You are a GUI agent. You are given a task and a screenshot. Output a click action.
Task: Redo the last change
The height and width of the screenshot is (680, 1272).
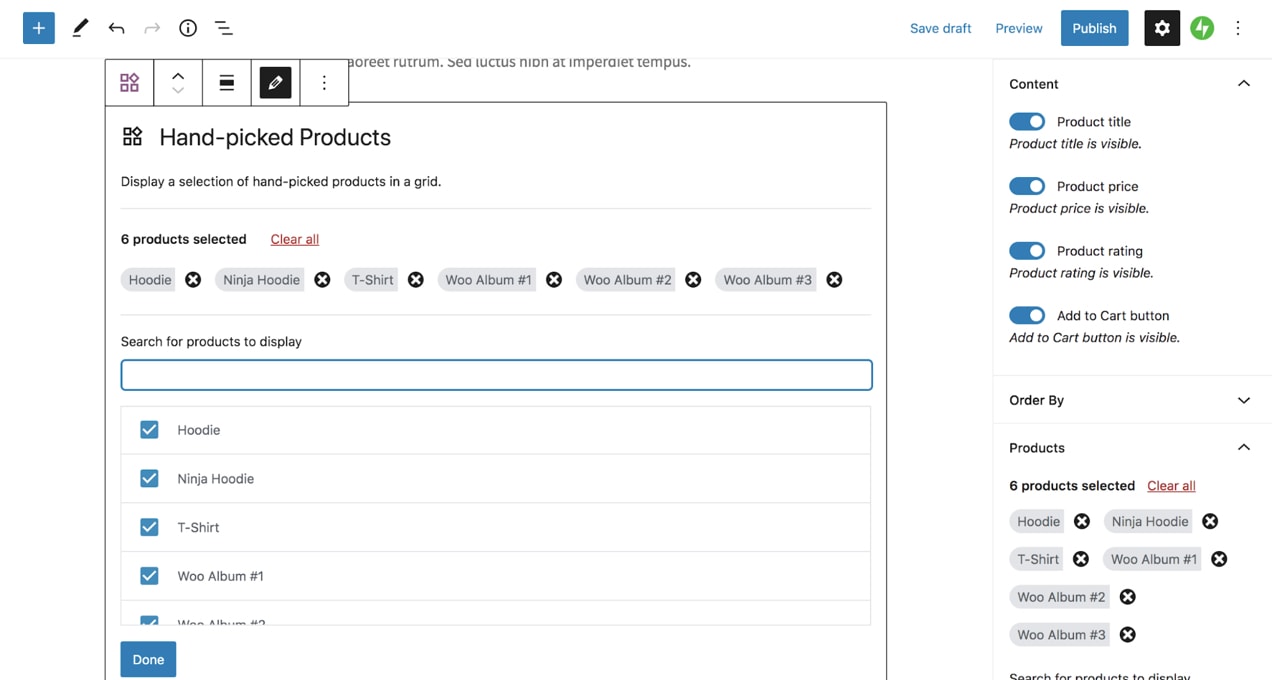[x=152, y=28]
